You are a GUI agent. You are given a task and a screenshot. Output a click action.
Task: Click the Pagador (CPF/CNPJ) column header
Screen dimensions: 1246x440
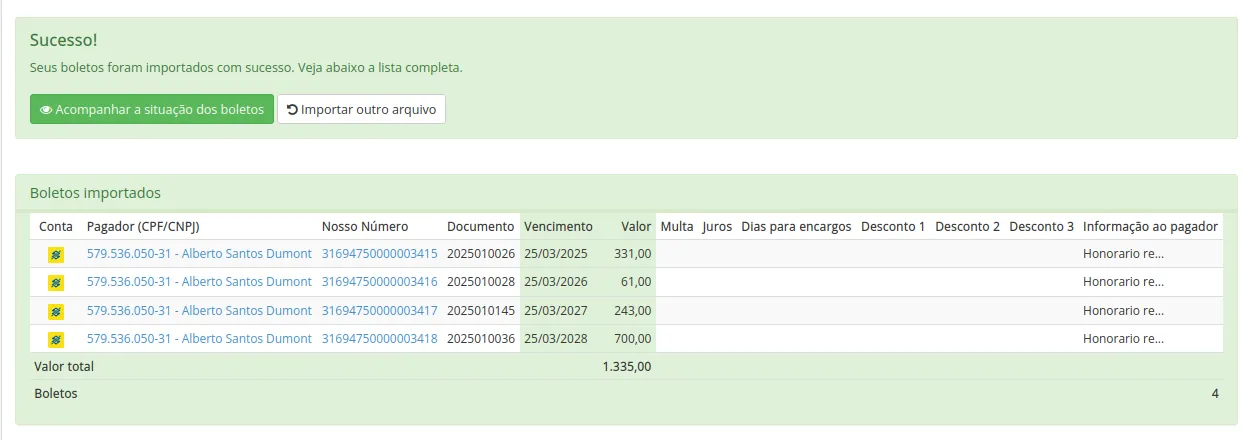point(143,227)
